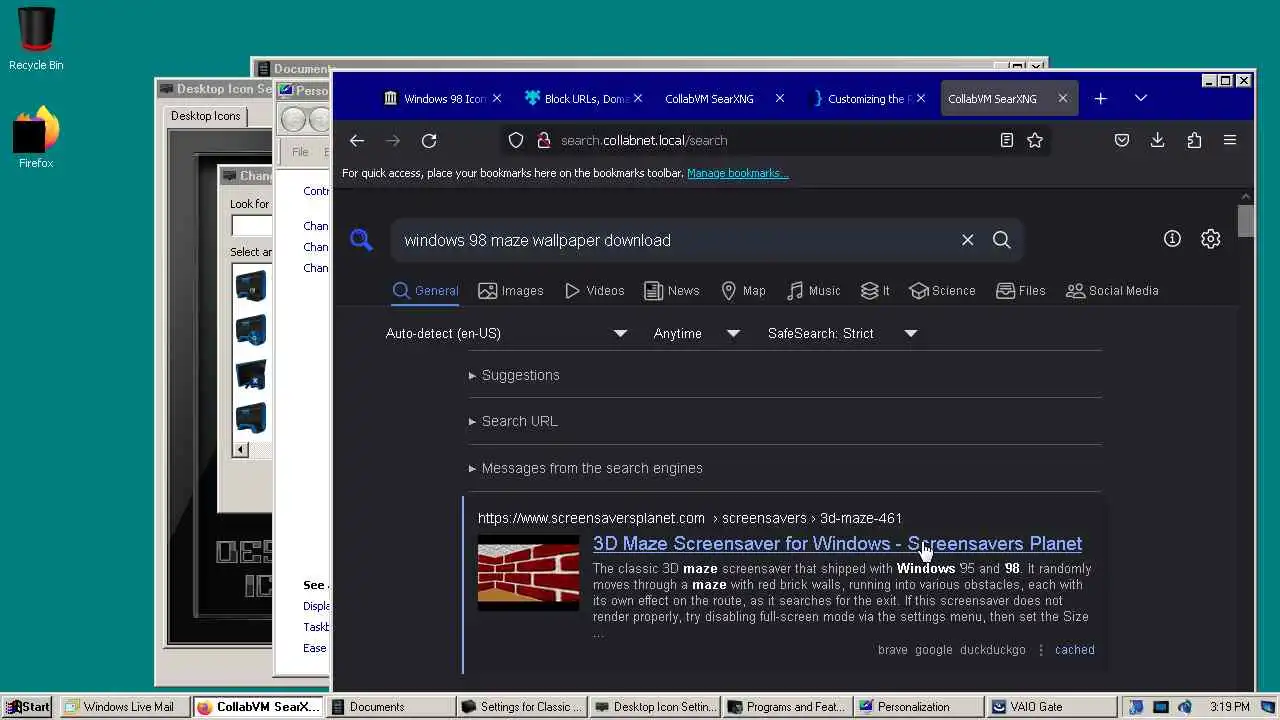Click the address bar URL field
The height and width of the screenshot is (720, 1280).
774,141
